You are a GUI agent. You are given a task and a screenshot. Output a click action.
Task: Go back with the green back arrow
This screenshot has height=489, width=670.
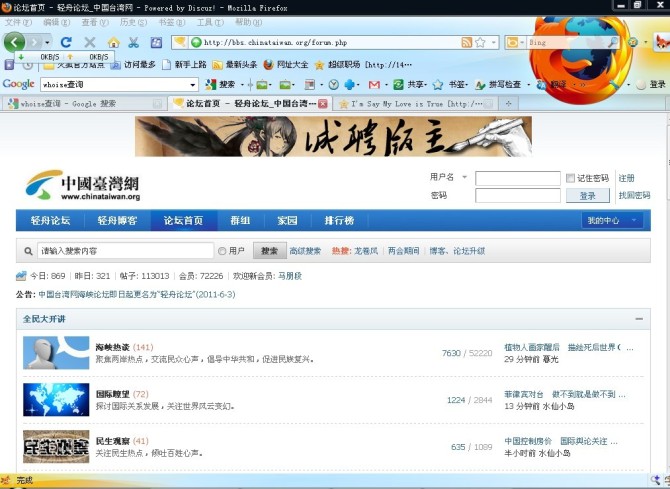point(15,42)
